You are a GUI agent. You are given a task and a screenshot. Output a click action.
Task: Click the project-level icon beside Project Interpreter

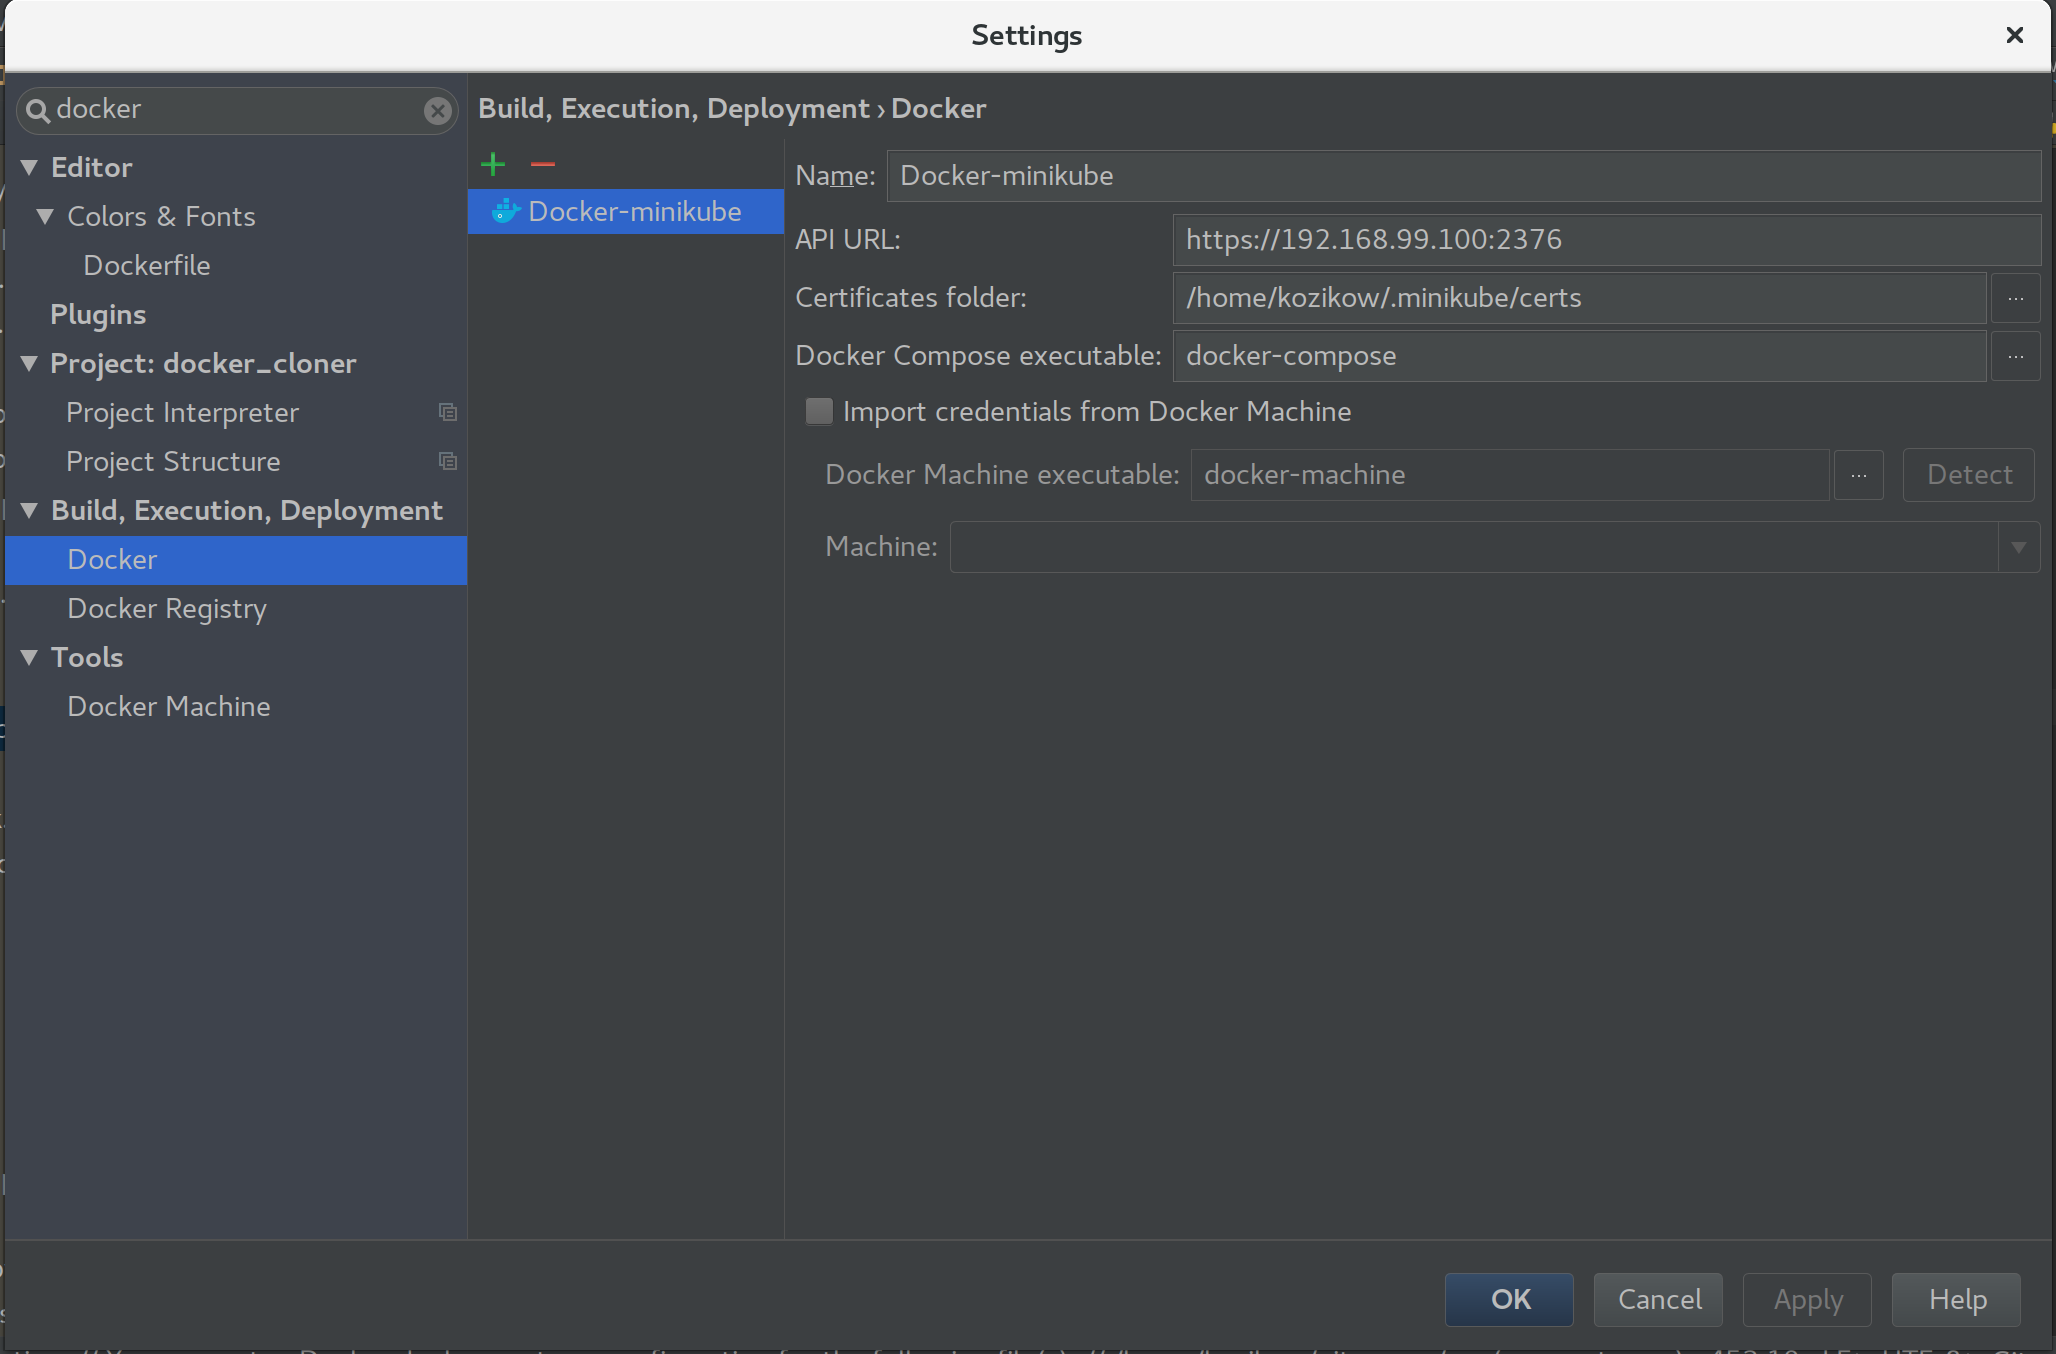pyautogui.click(x=447, y=412)
